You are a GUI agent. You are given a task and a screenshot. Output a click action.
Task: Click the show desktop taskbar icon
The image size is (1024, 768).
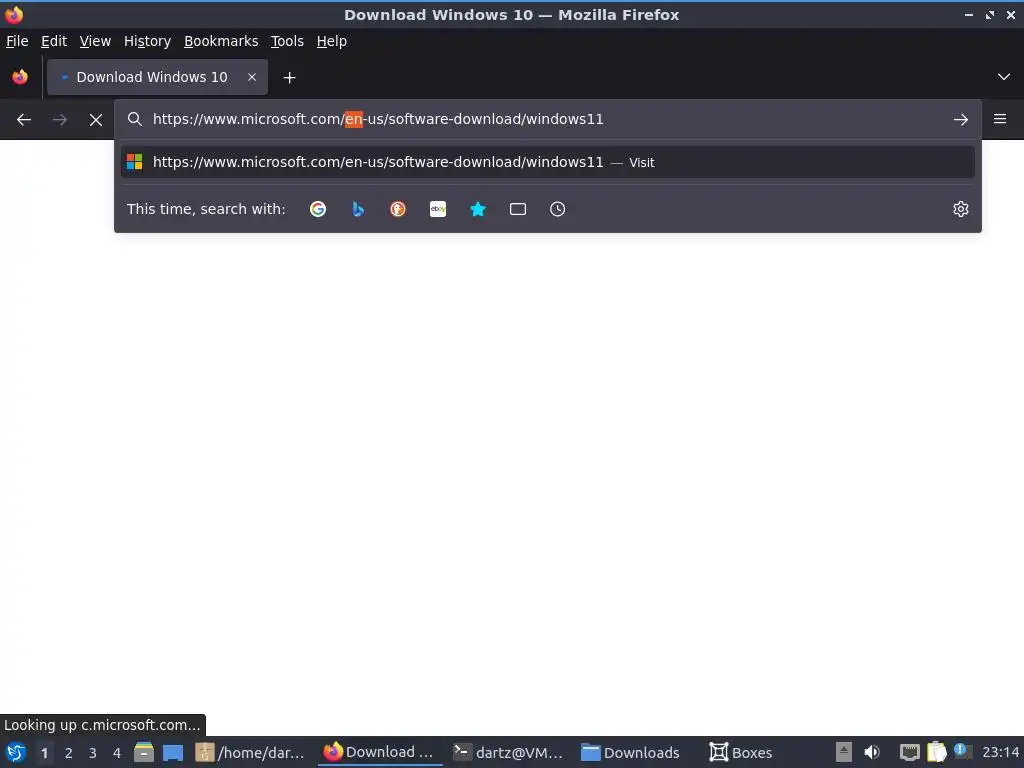tap(173, 752)
